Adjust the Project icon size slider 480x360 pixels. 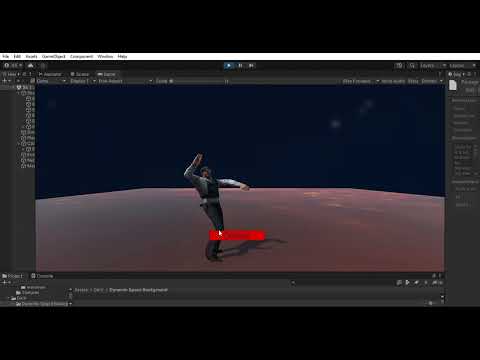(x=430, y=303)
